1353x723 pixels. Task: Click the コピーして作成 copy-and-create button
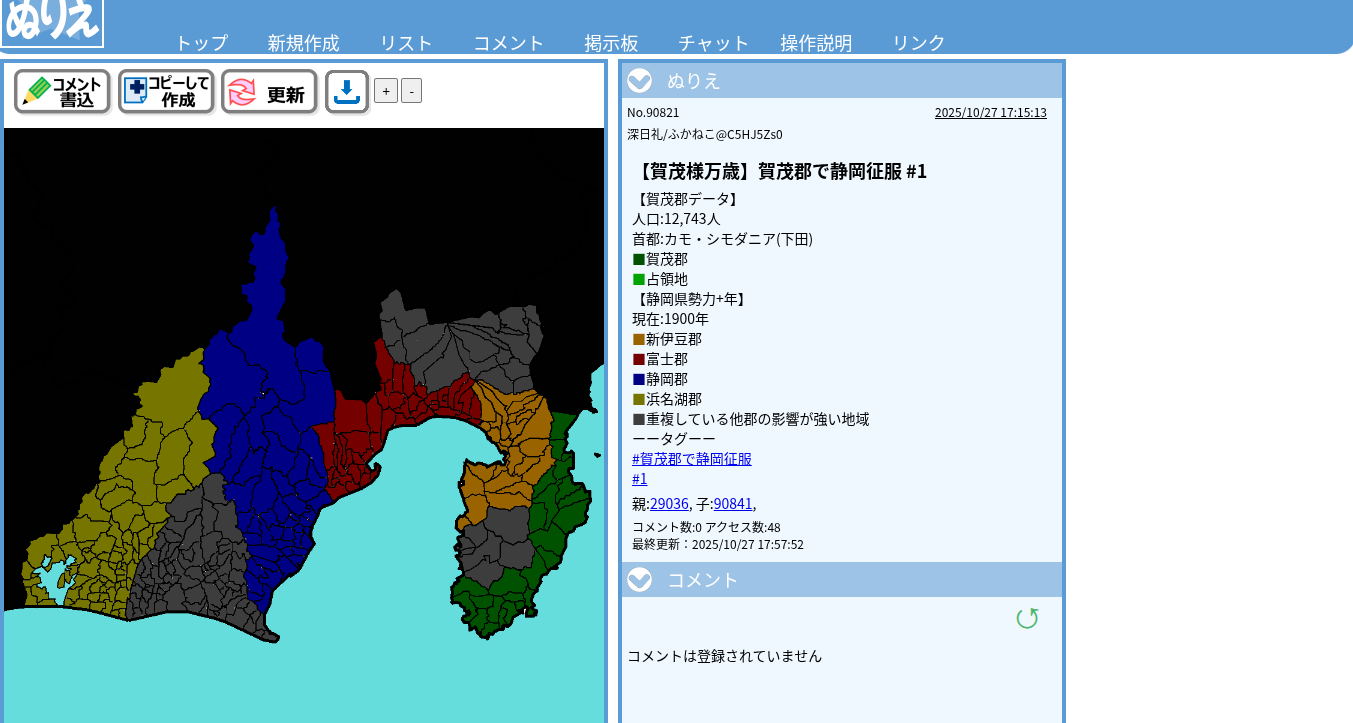[166, 92]
